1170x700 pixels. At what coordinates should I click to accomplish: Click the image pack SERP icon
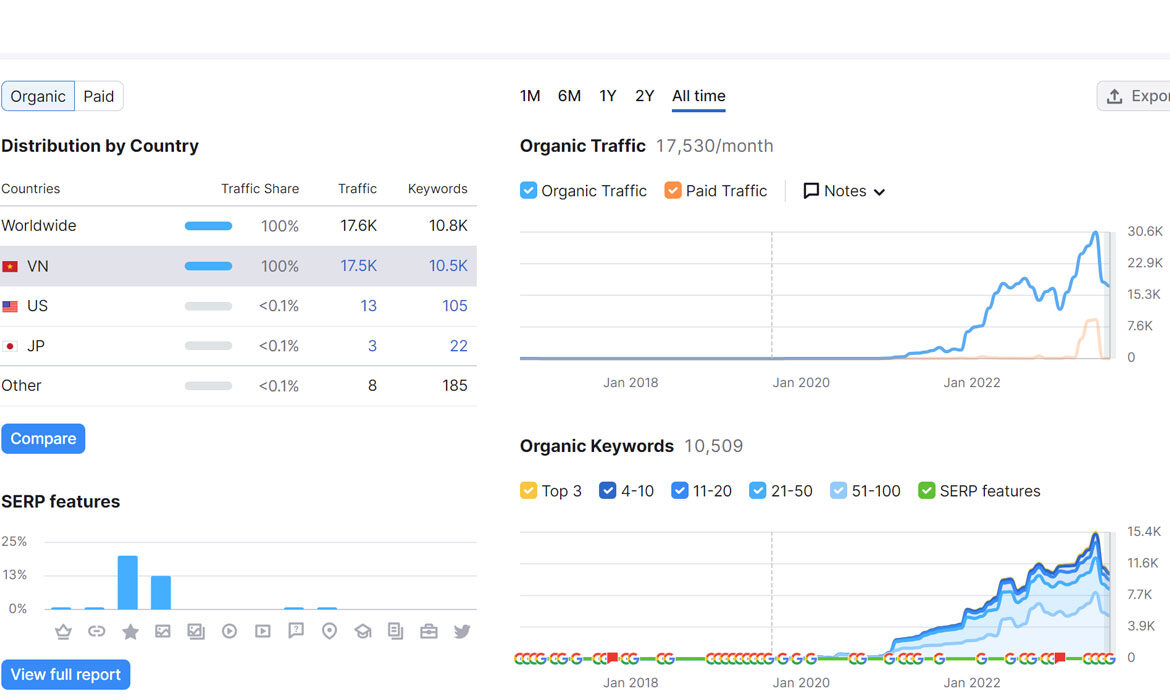click(195, 631)
